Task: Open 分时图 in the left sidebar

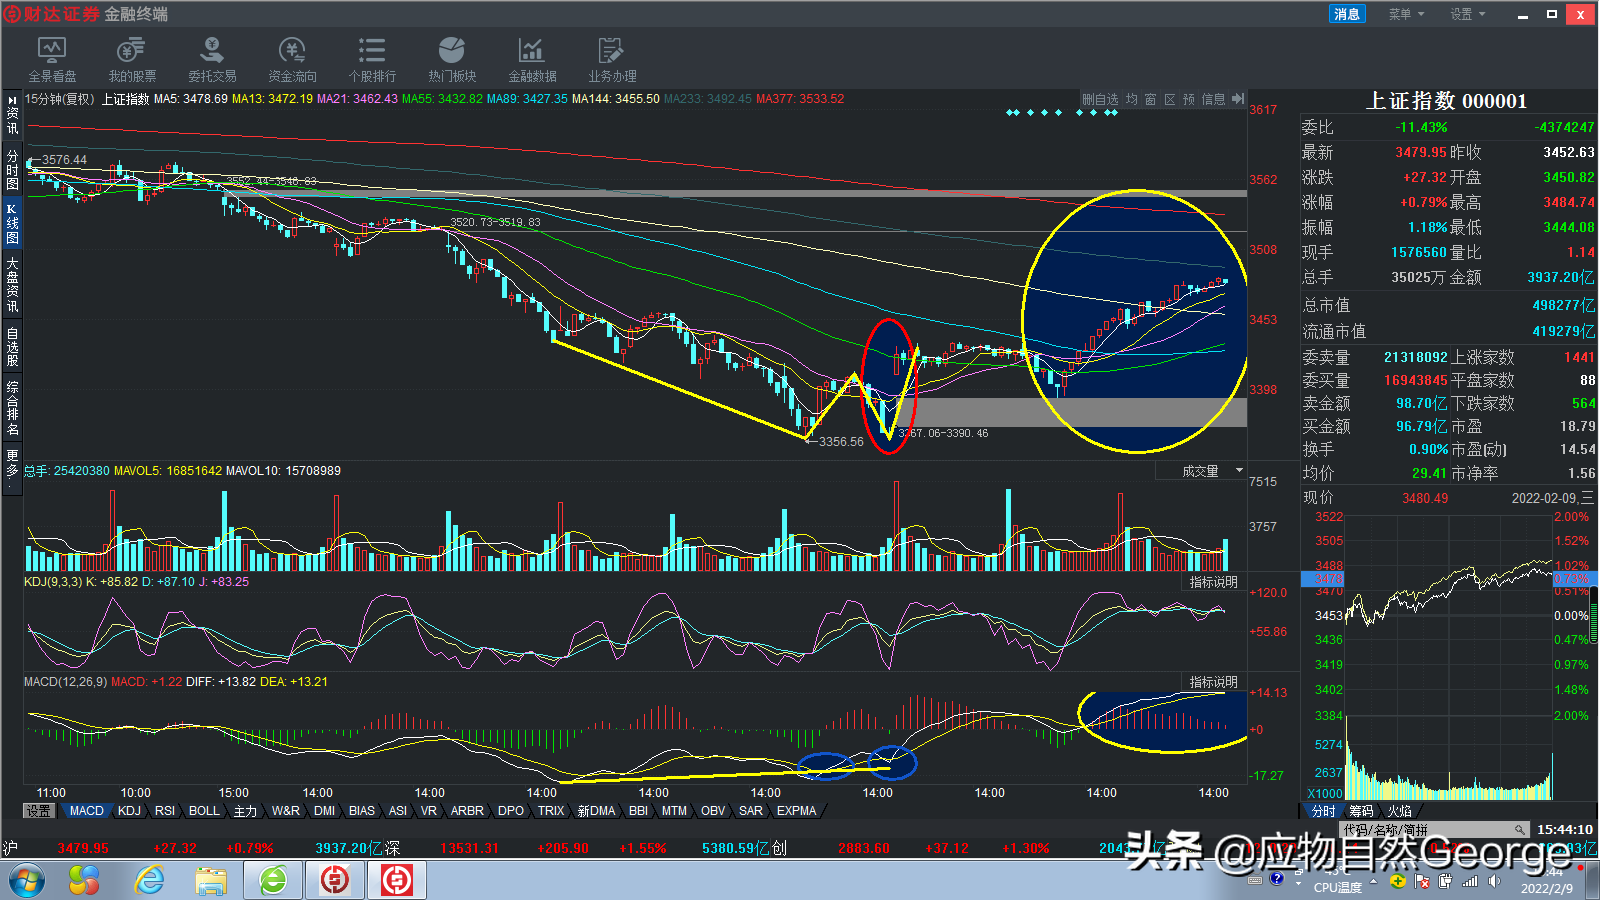Action: tap(12, 170)
